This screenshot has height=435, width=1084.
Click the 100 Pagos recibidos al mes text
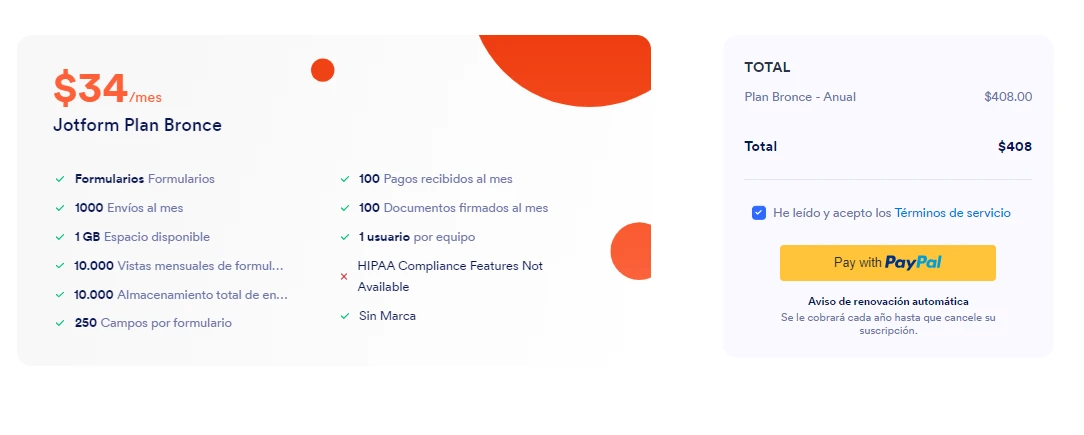coord(436,178)
